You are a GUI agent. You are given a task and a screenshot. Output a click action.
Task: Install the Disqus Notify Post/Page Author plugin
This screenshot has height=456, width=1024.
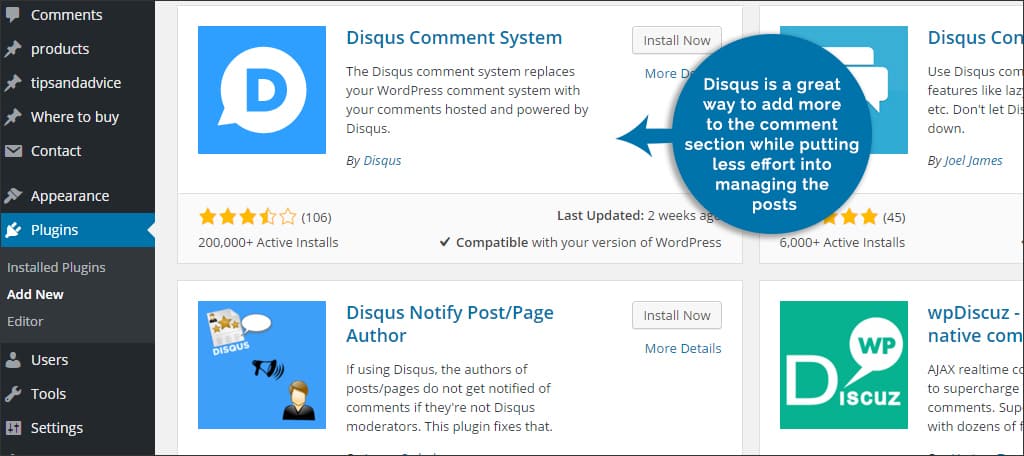(x=677, y=315)
